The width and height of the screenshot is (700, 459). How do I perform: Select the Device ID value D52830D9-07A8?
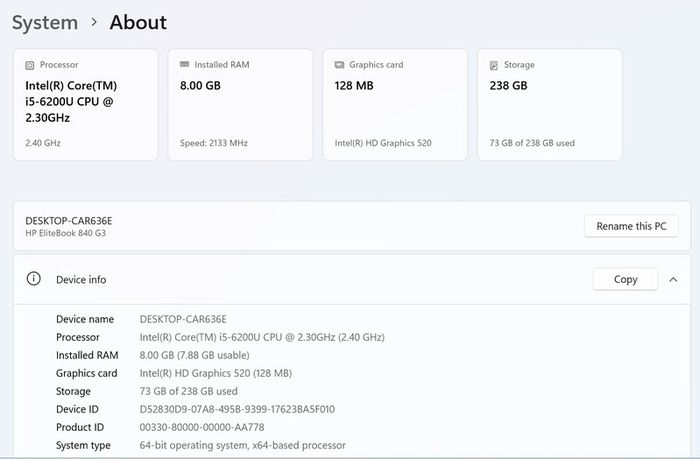[237, 409]
